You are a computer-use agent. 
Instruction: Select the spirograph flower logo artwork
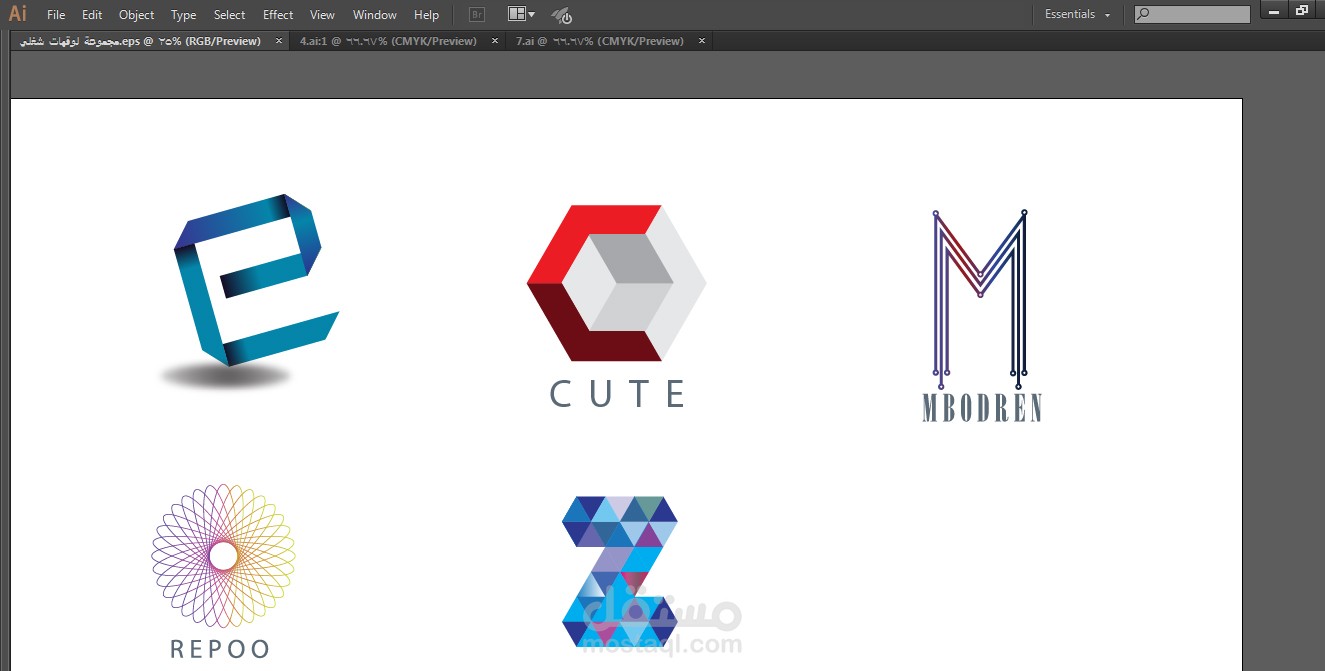click(x=223, y=555)
